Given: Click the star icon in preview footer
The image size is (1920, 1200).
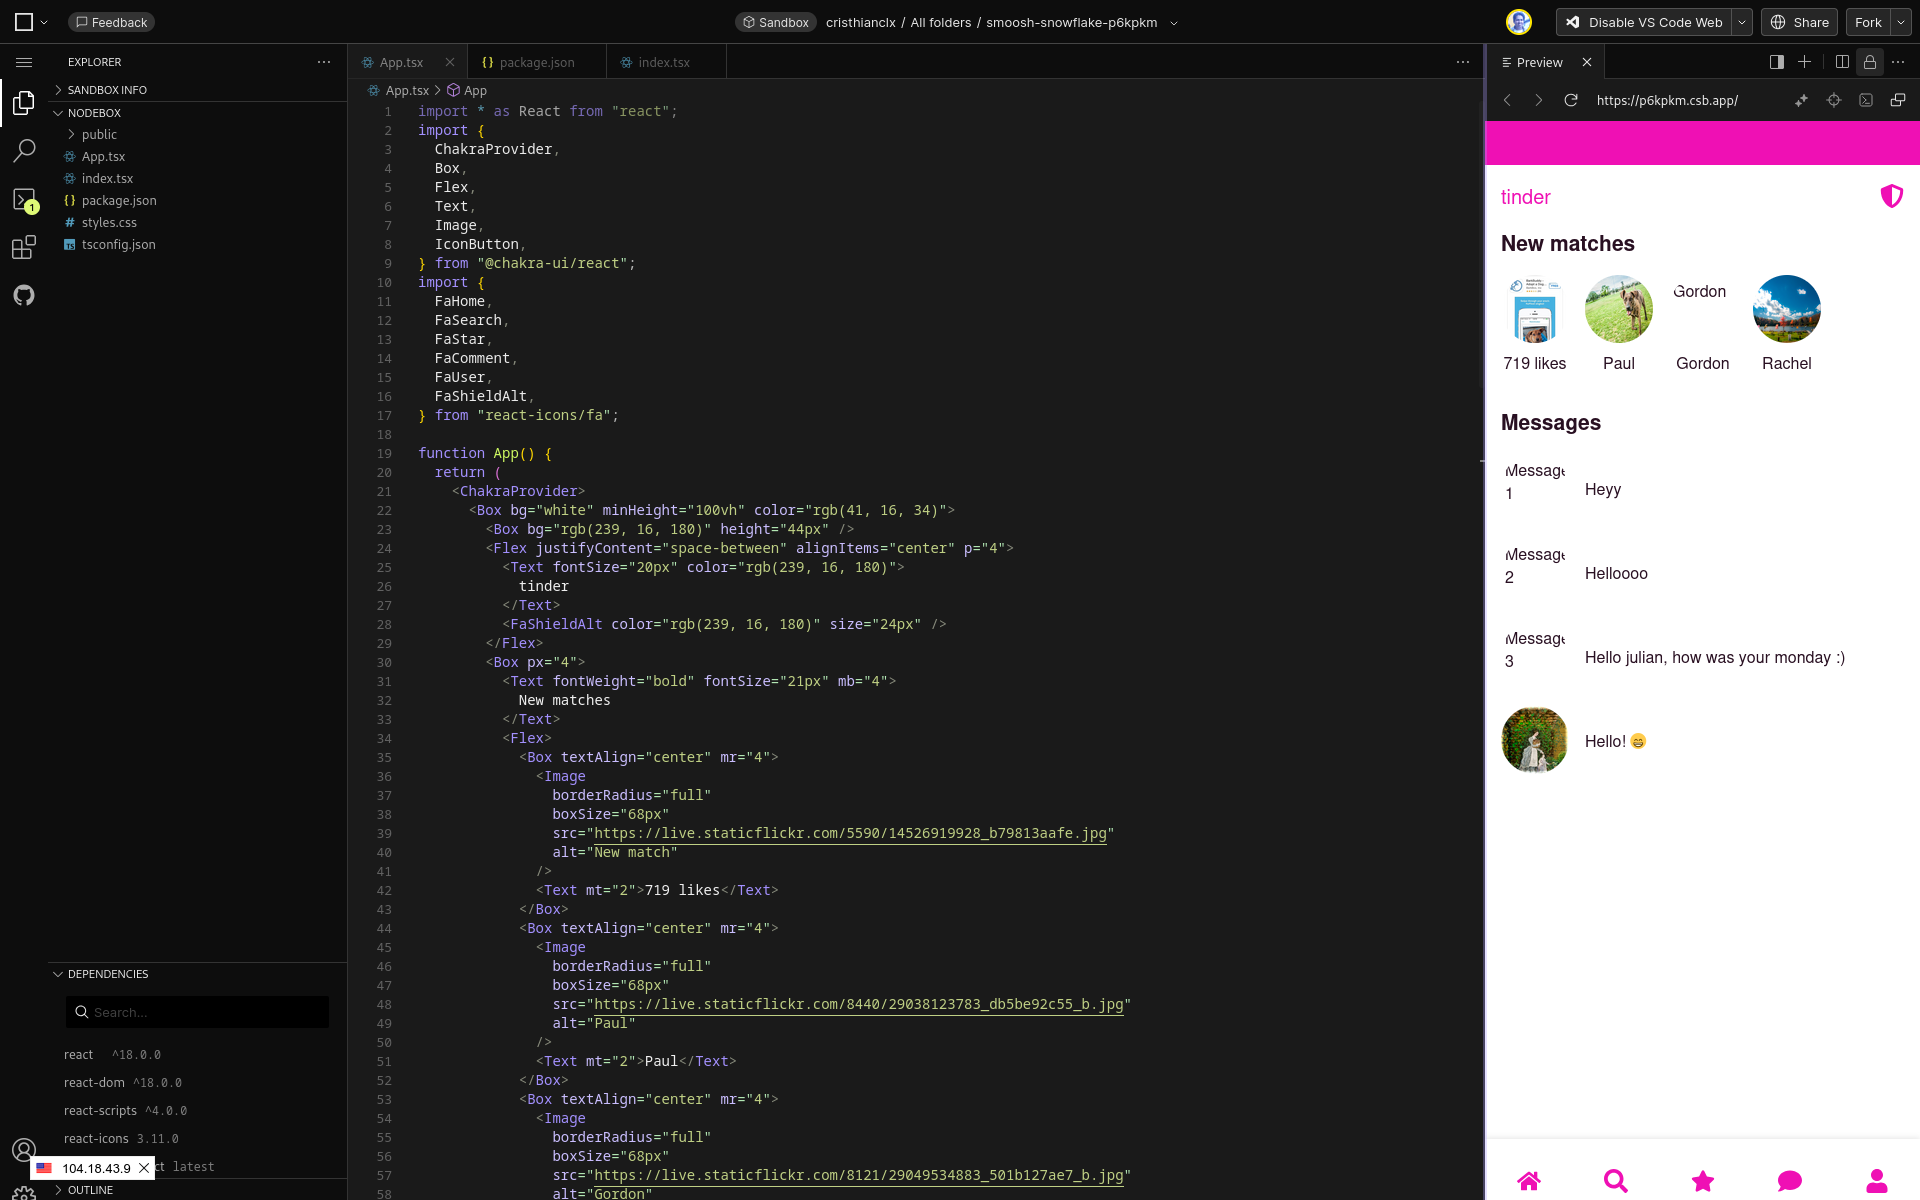Looking at the screenshot, I should (x=1702, y=1181).
